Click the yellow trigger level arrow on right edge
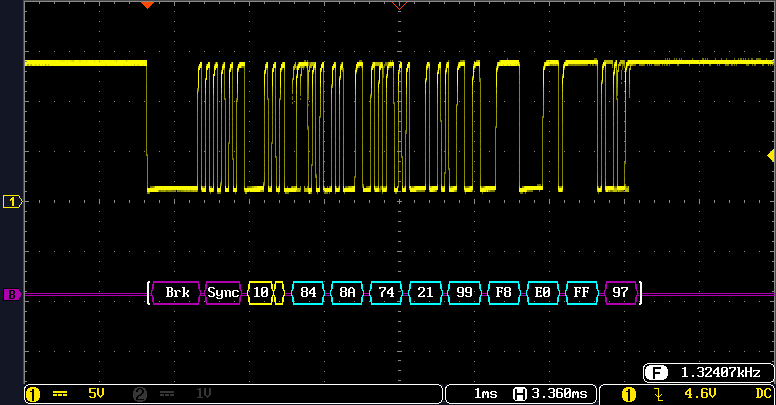This screenshot has width=776, height=405. pos(770,155)
